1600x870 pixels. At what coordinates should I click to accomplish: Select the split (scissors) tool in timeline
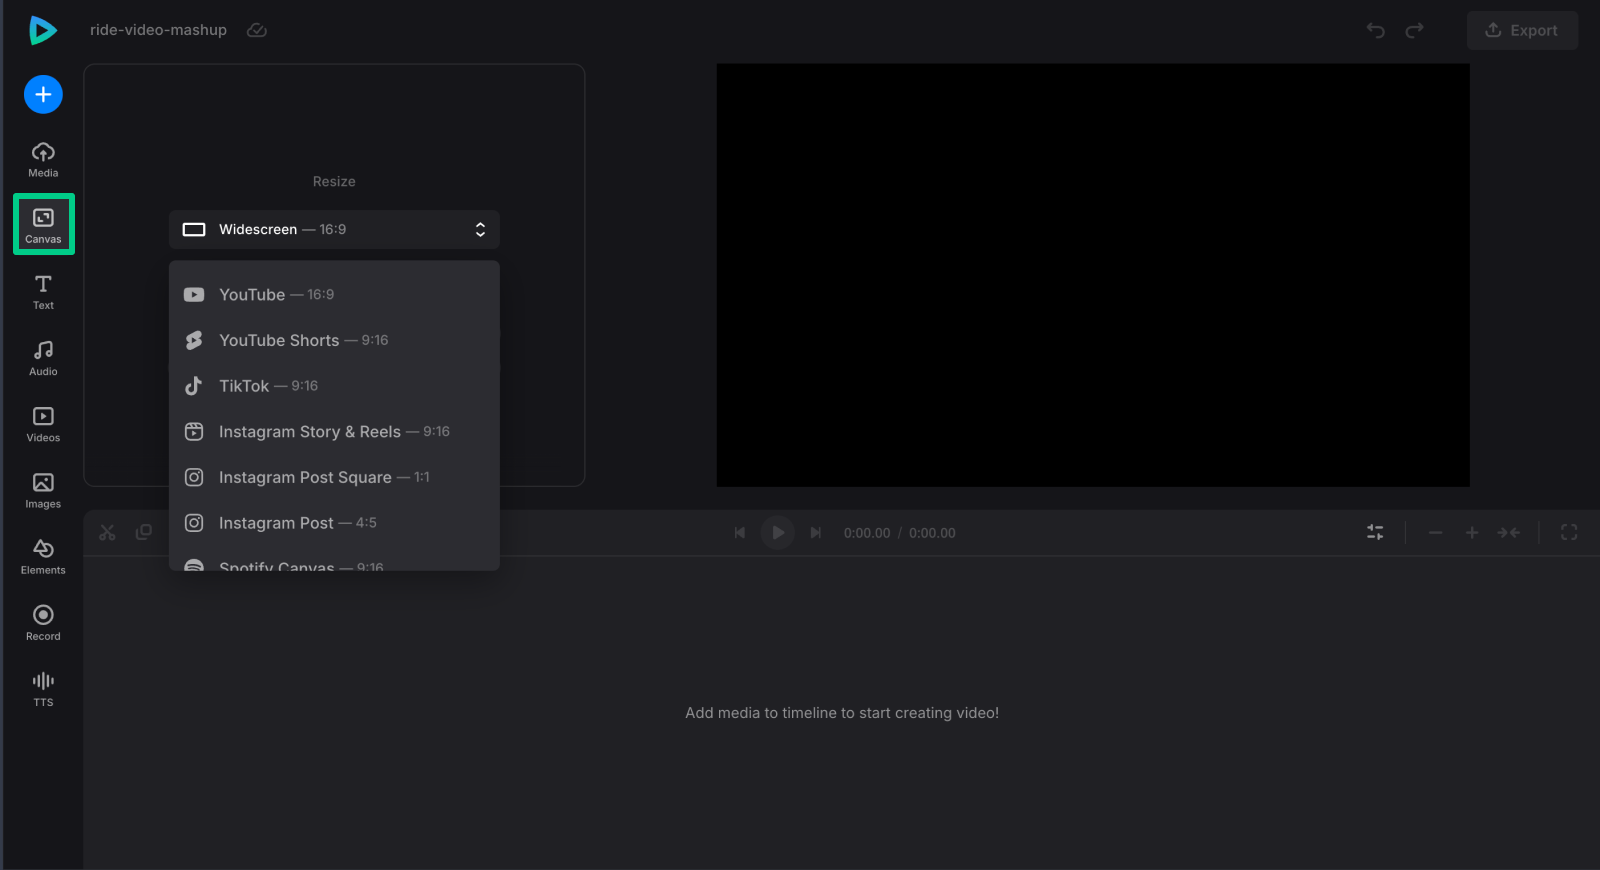click(107, 533)
